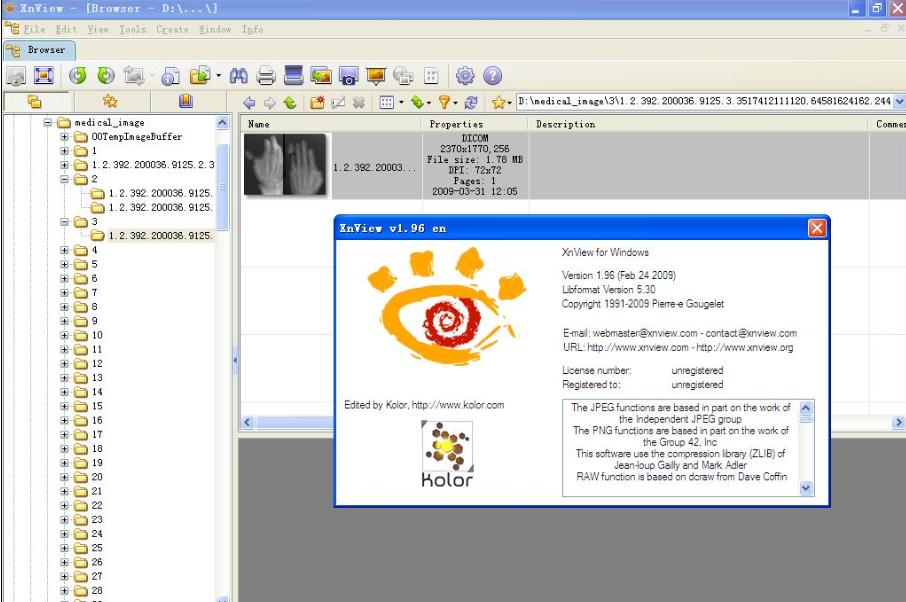Select the 00TempImageBuffer folder

(137, 137)
